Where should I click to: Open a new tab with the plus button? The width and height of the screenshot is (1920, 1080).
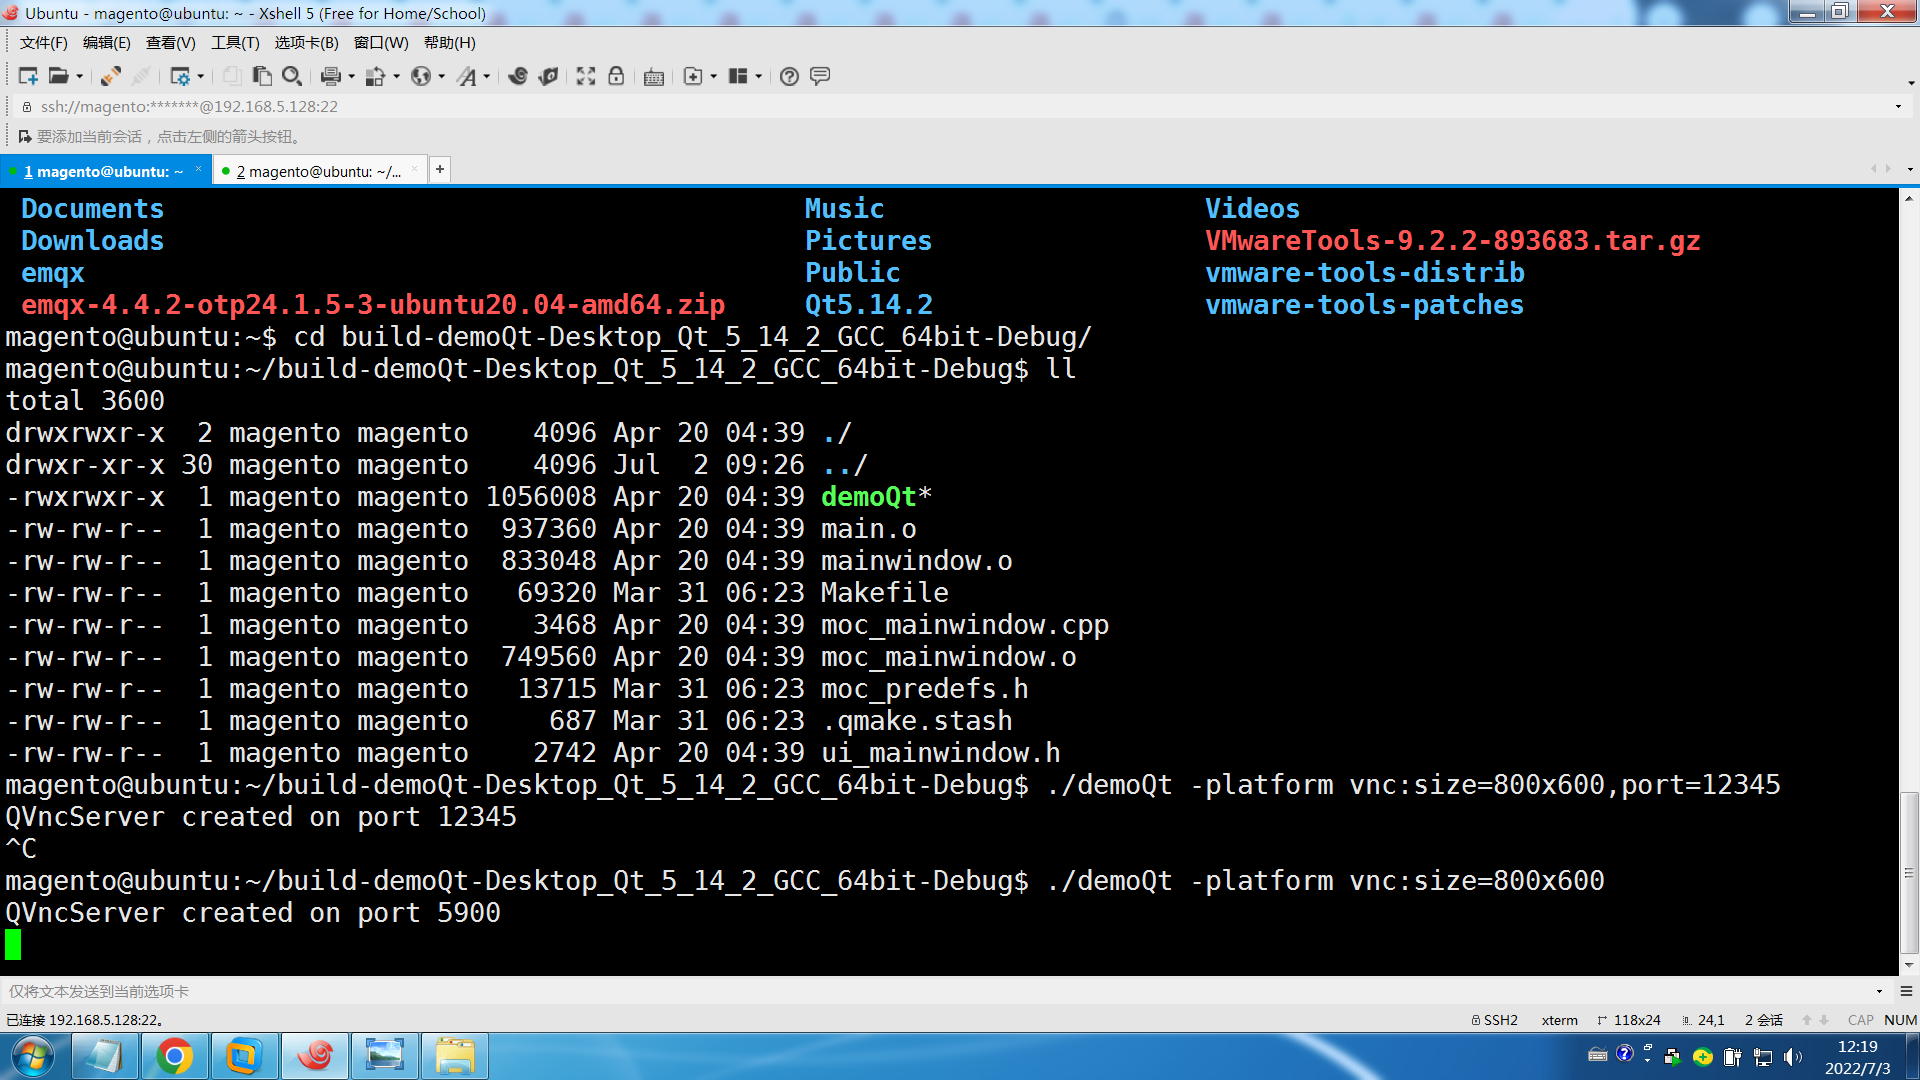pyautogui.click(x=439, y=169)
